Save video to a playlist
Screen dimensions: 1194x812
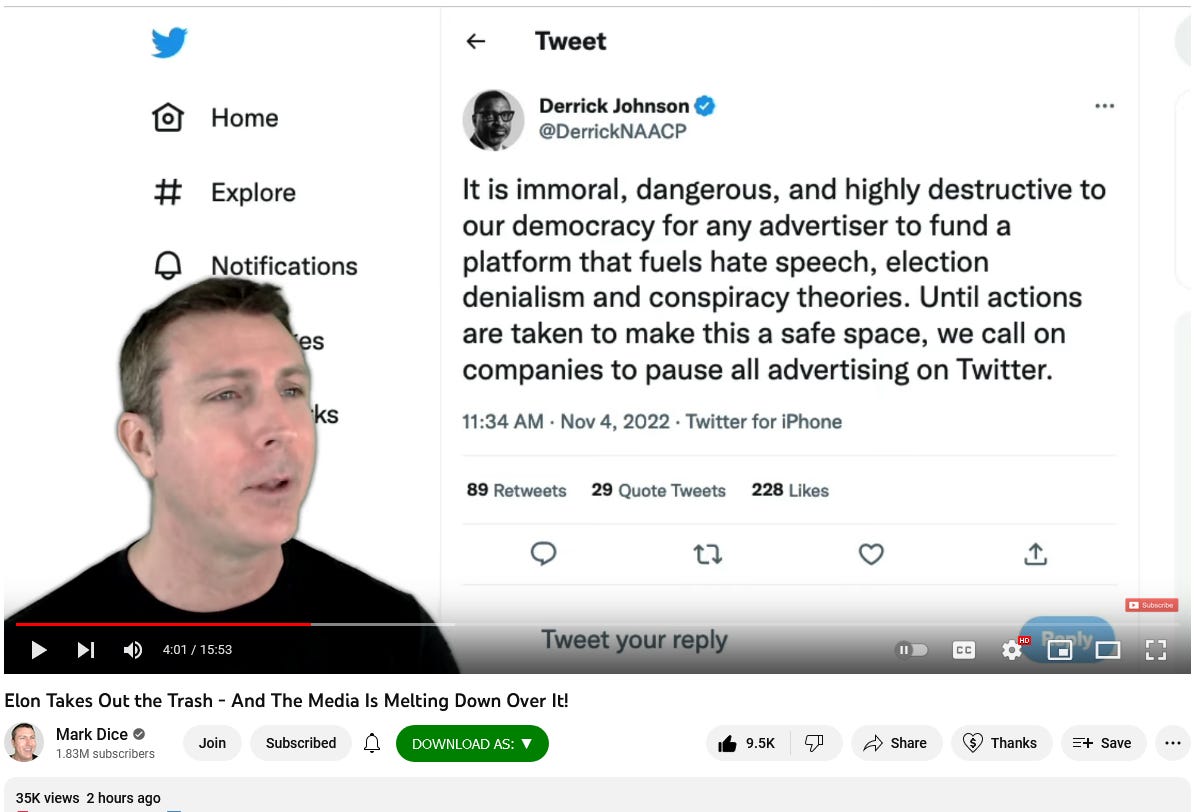1103,743
